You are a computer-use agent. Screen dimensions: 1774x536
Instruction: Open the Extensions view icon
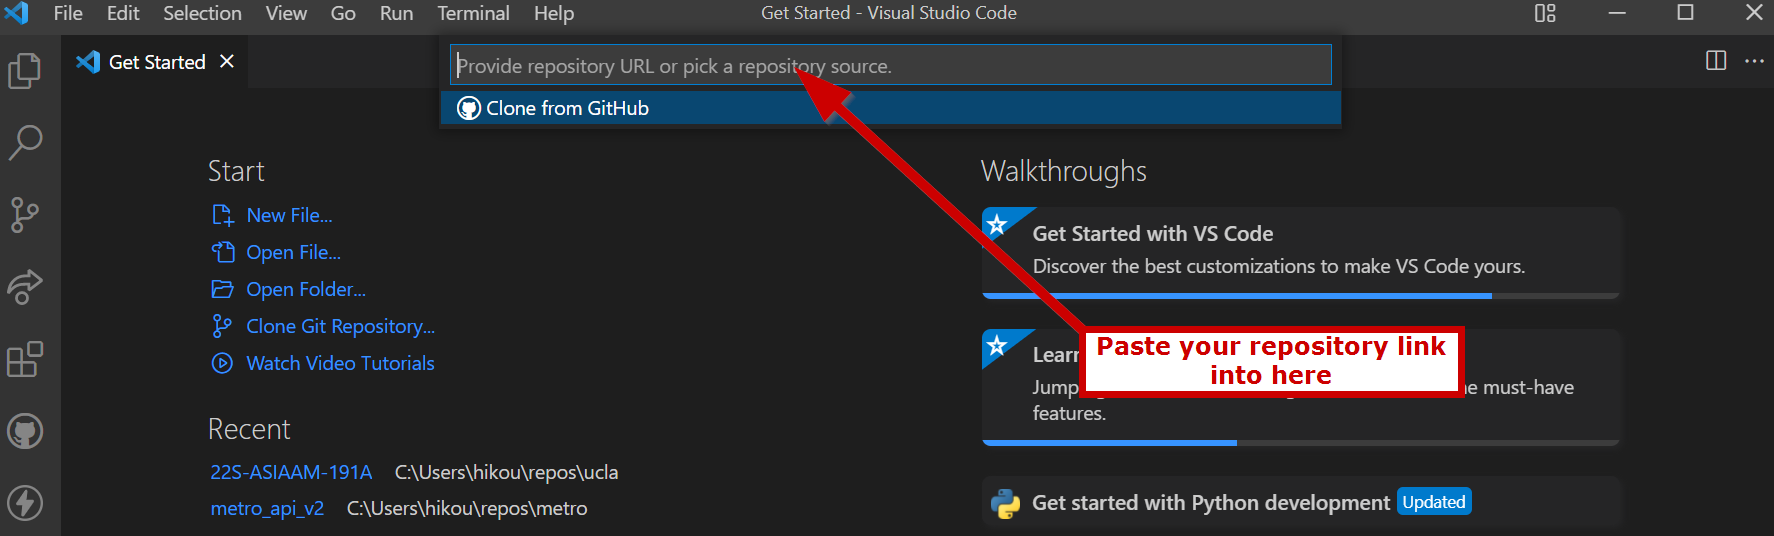click(x=25, y=359)
